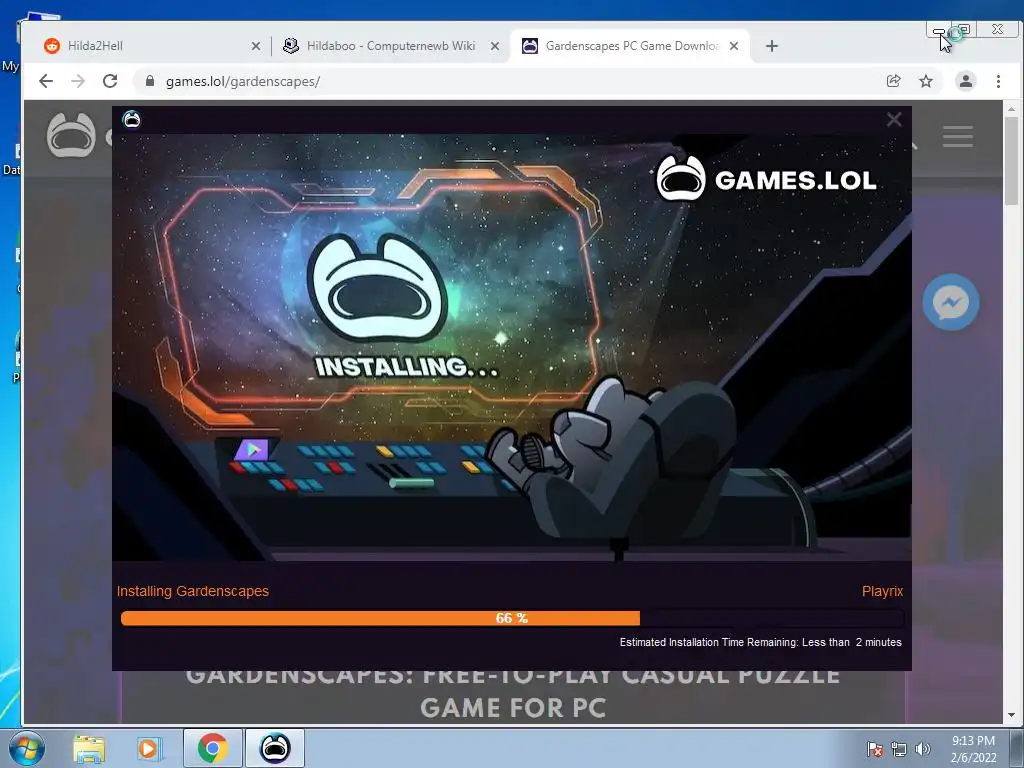Close the Hildaboo Computernewb Wiki tab
1024x768 pixels.
(x=495, y=46)
